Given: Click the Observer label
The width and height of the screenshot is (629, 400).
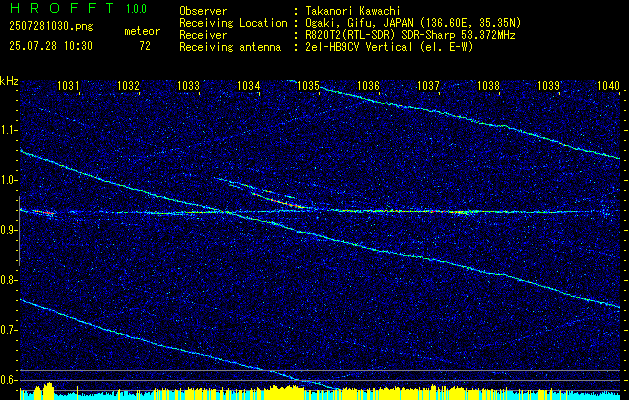Looking at the screenshot, I should tap(203, 11).
